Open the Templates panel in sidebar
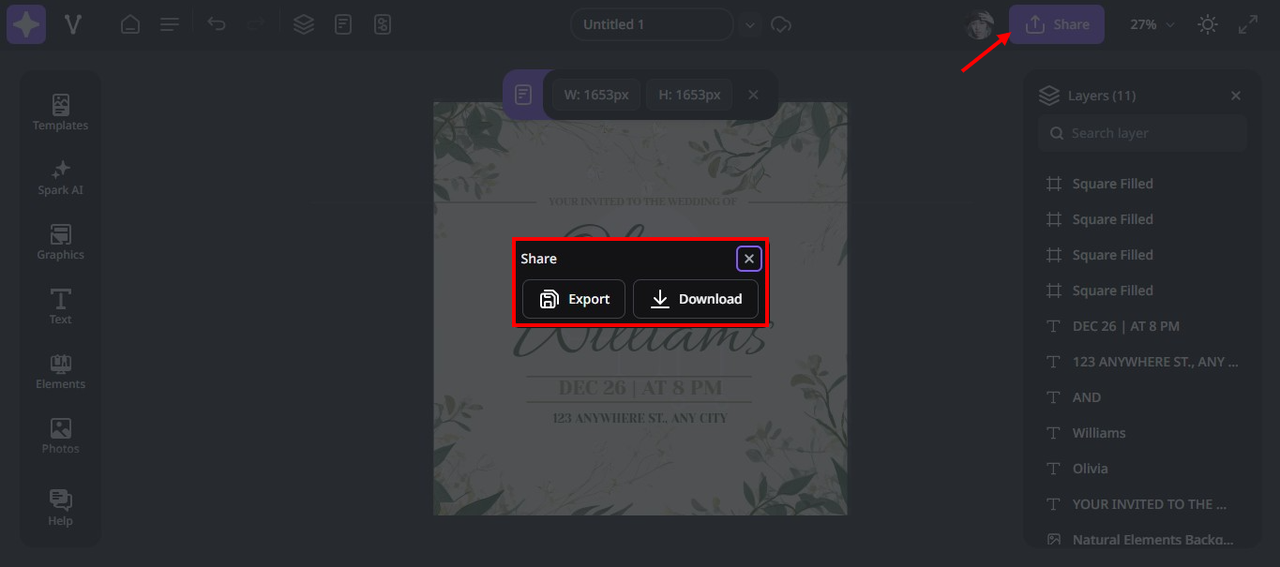Screen dimensions: 1280x567 pyautogui.click(x=60, y=112)
